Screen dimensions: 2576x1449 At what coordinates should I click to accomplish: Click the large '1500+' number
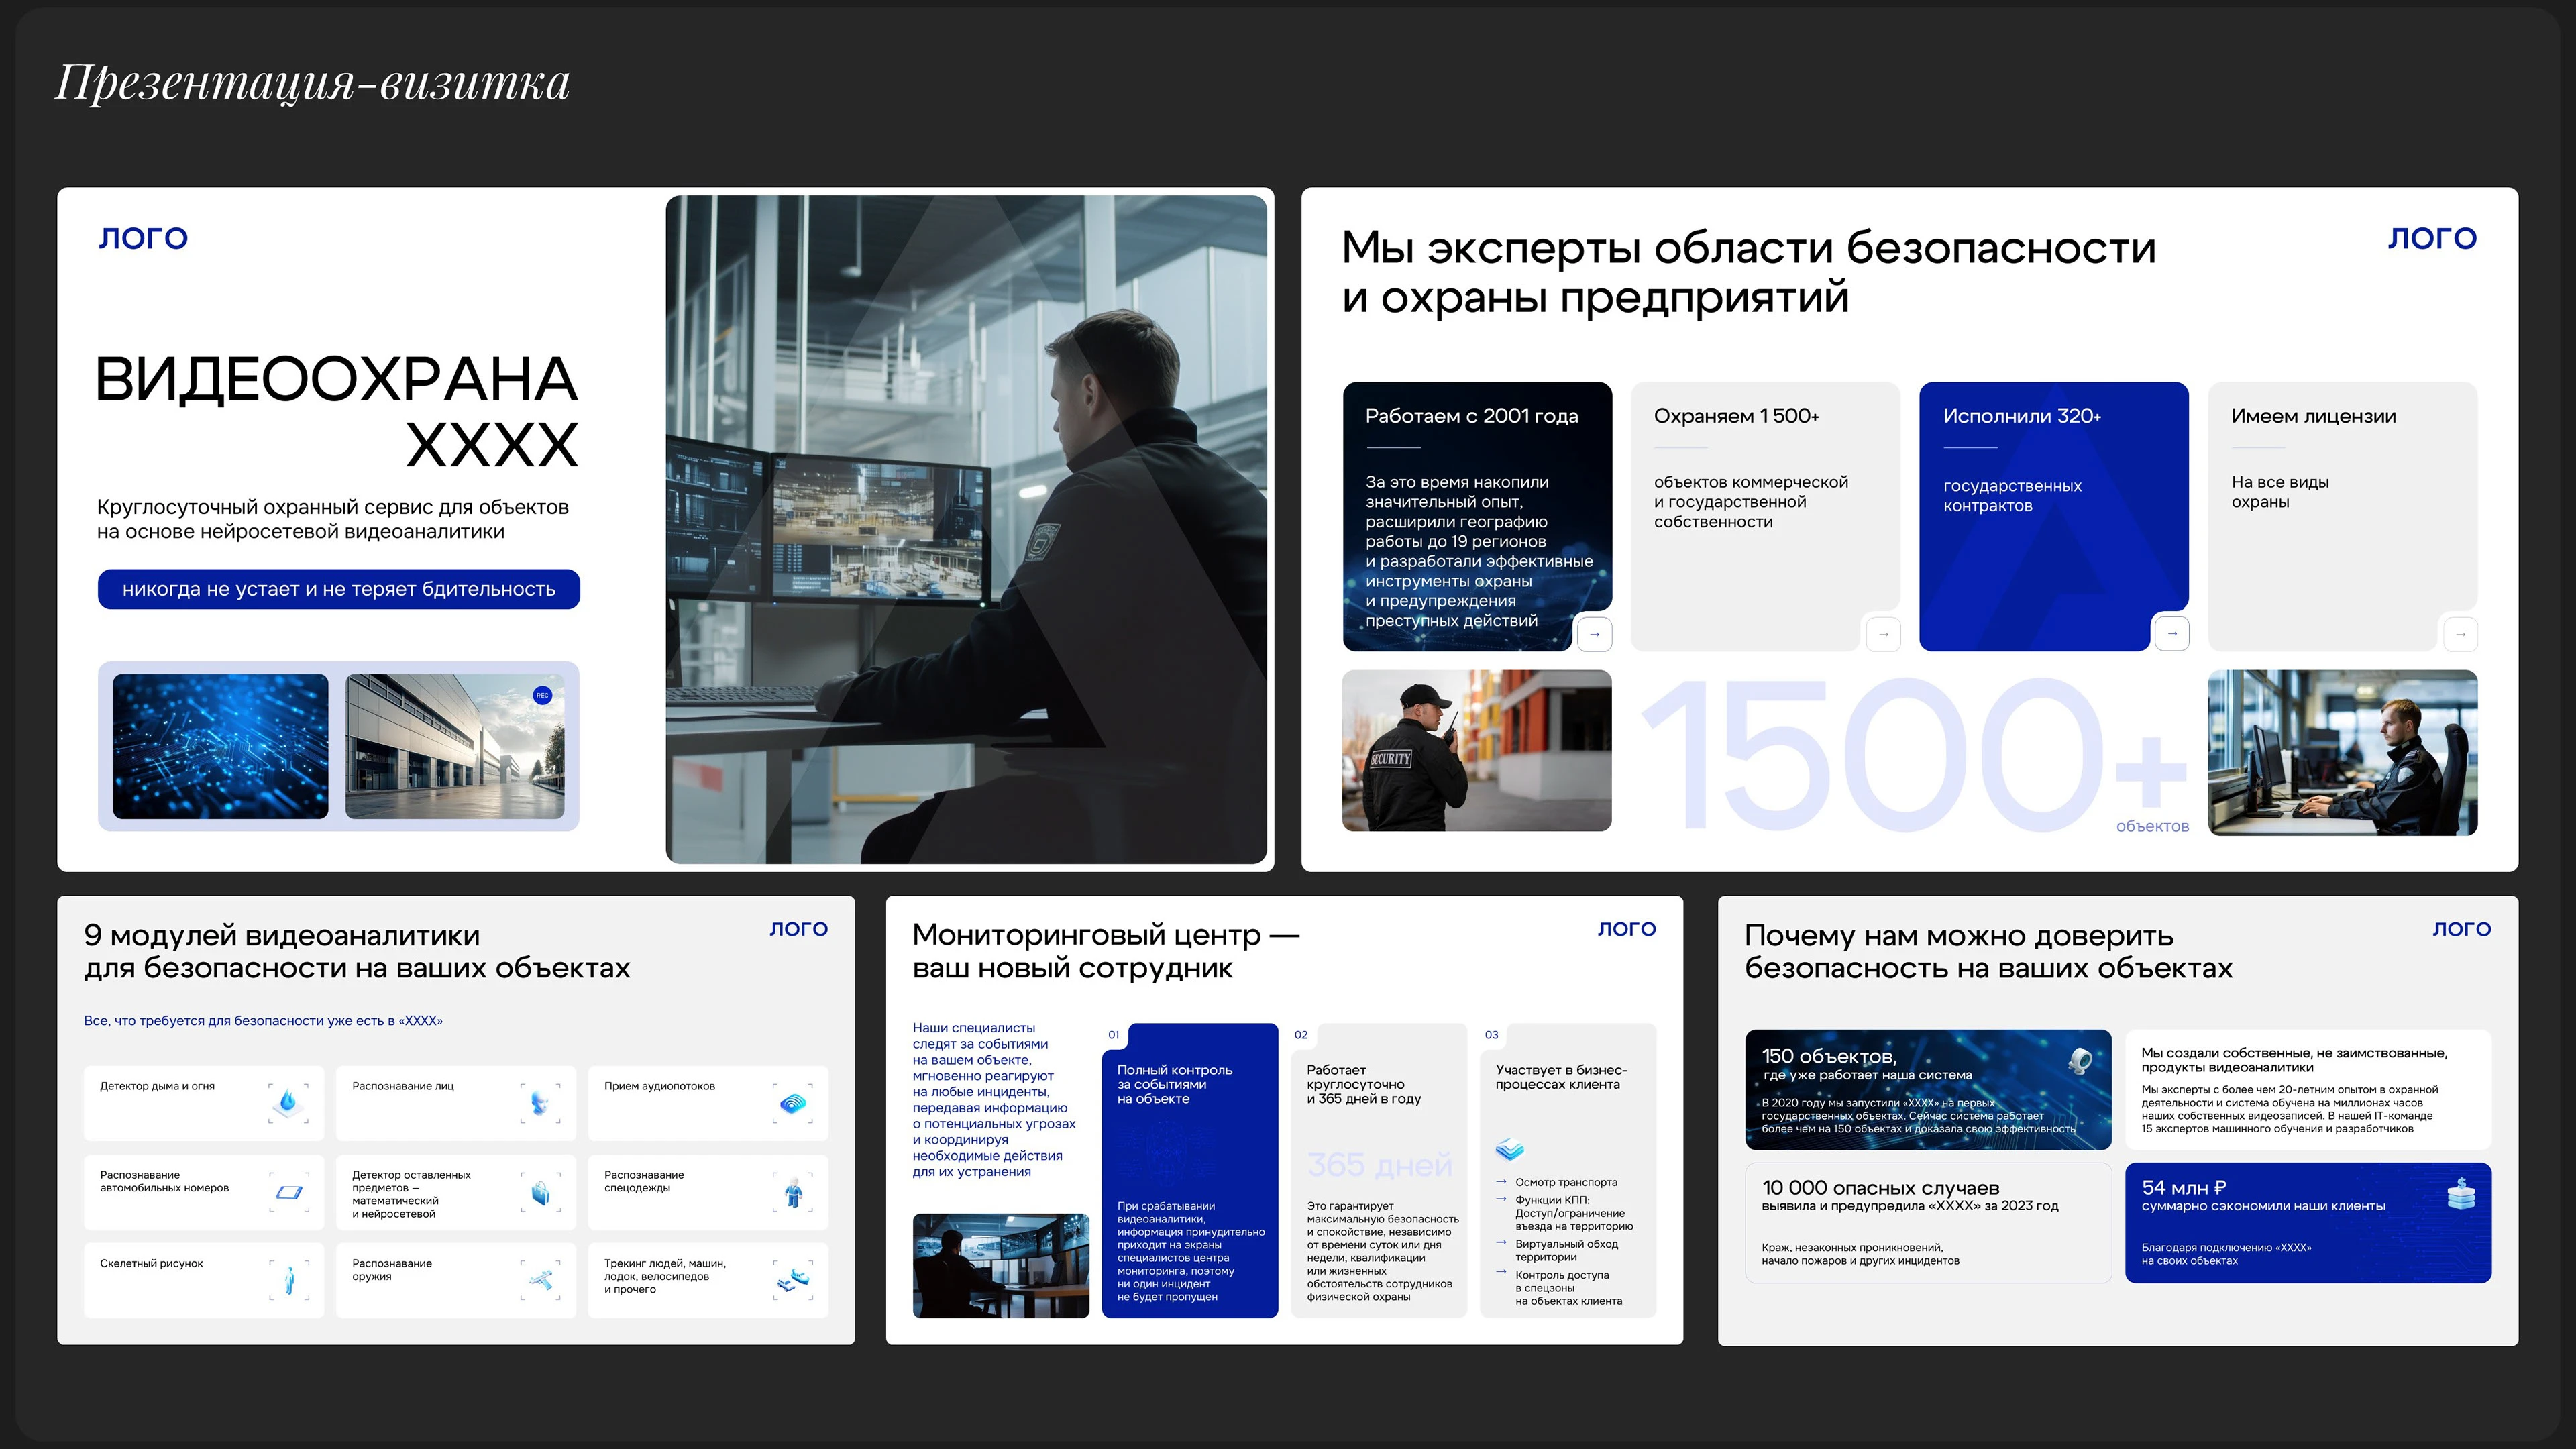point(1913,755)
